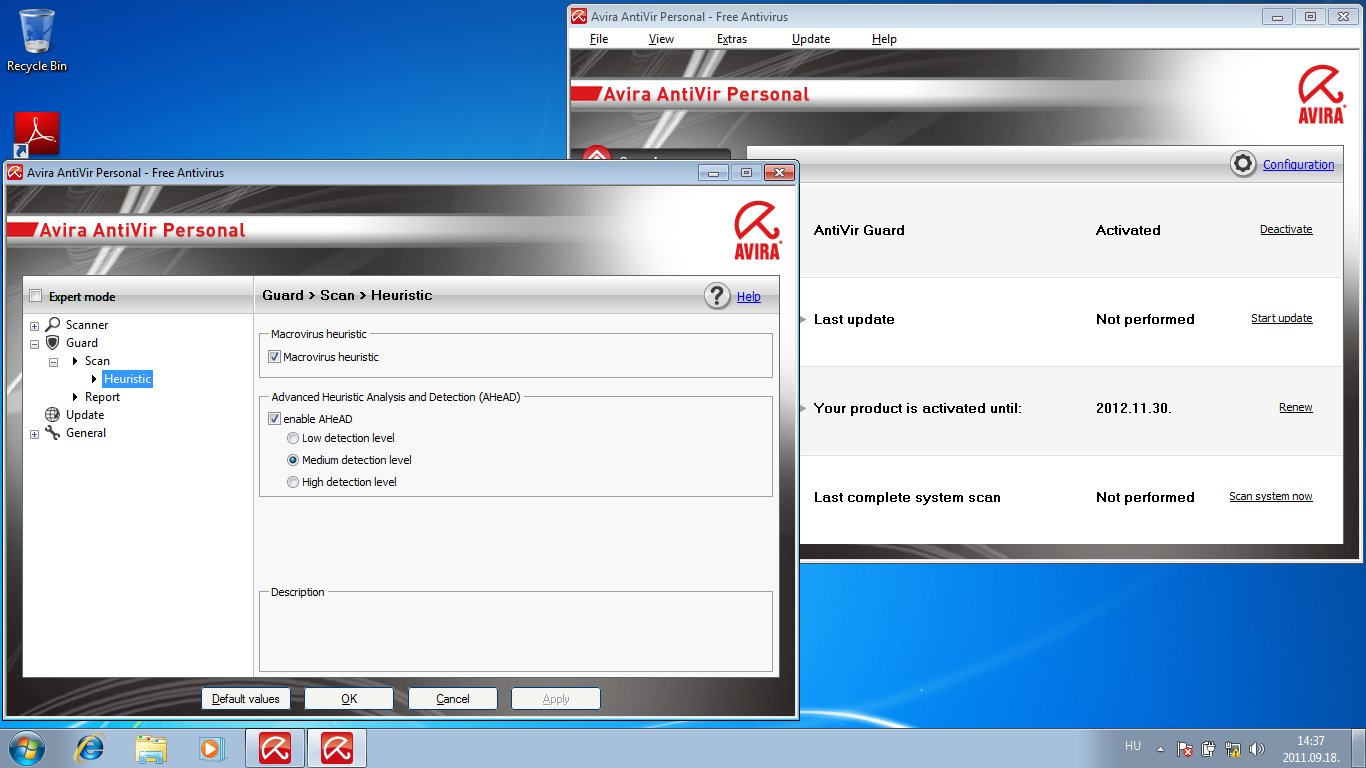Image resolution: width=1366 pixels, height=768 pixels.
Task: Click the Configuration gear icon in main window
Action: point(1243,164)
